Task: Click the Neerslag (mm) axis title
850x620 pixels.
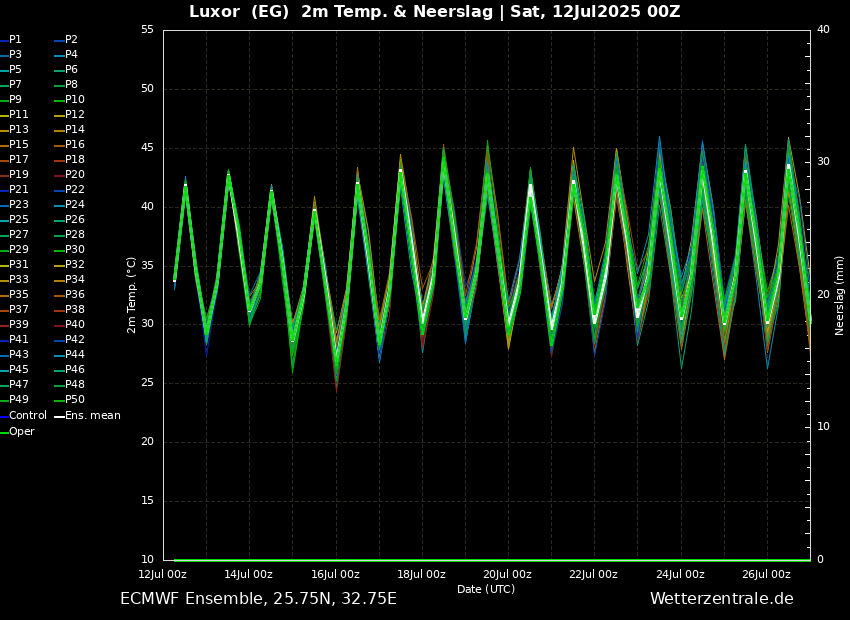Action: click(x=840, y=294)
